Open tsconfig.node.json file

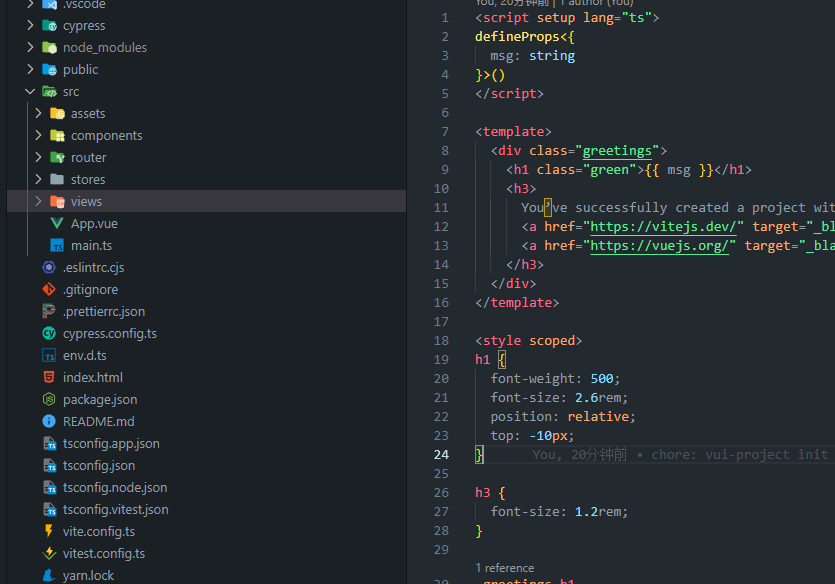(115, 488)
